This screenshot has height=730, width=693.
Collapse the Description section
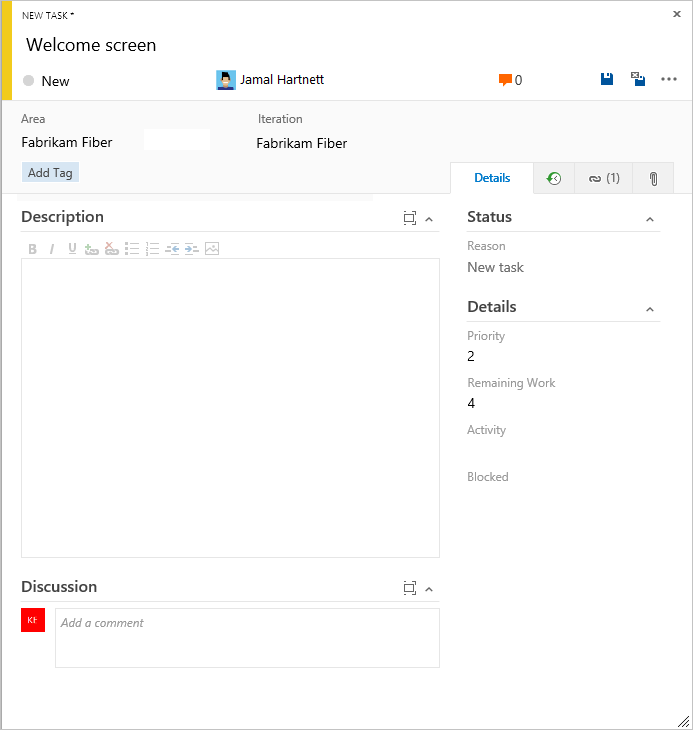(x=429, y=219)
